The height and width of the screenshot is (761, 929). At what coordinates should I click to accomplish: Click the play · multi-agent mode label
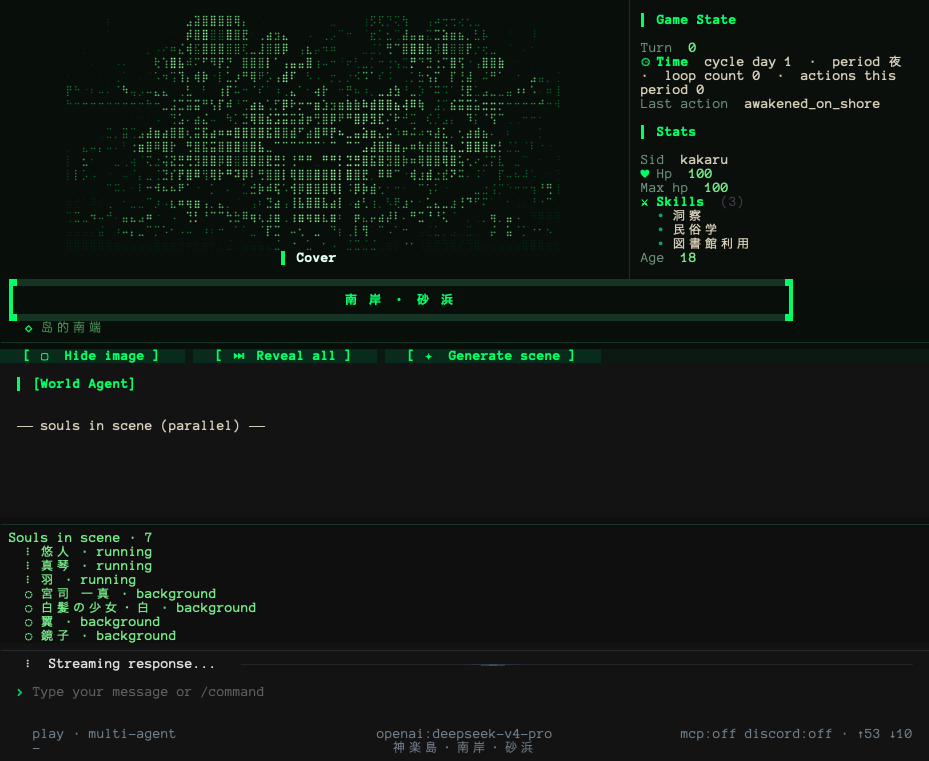104,734
